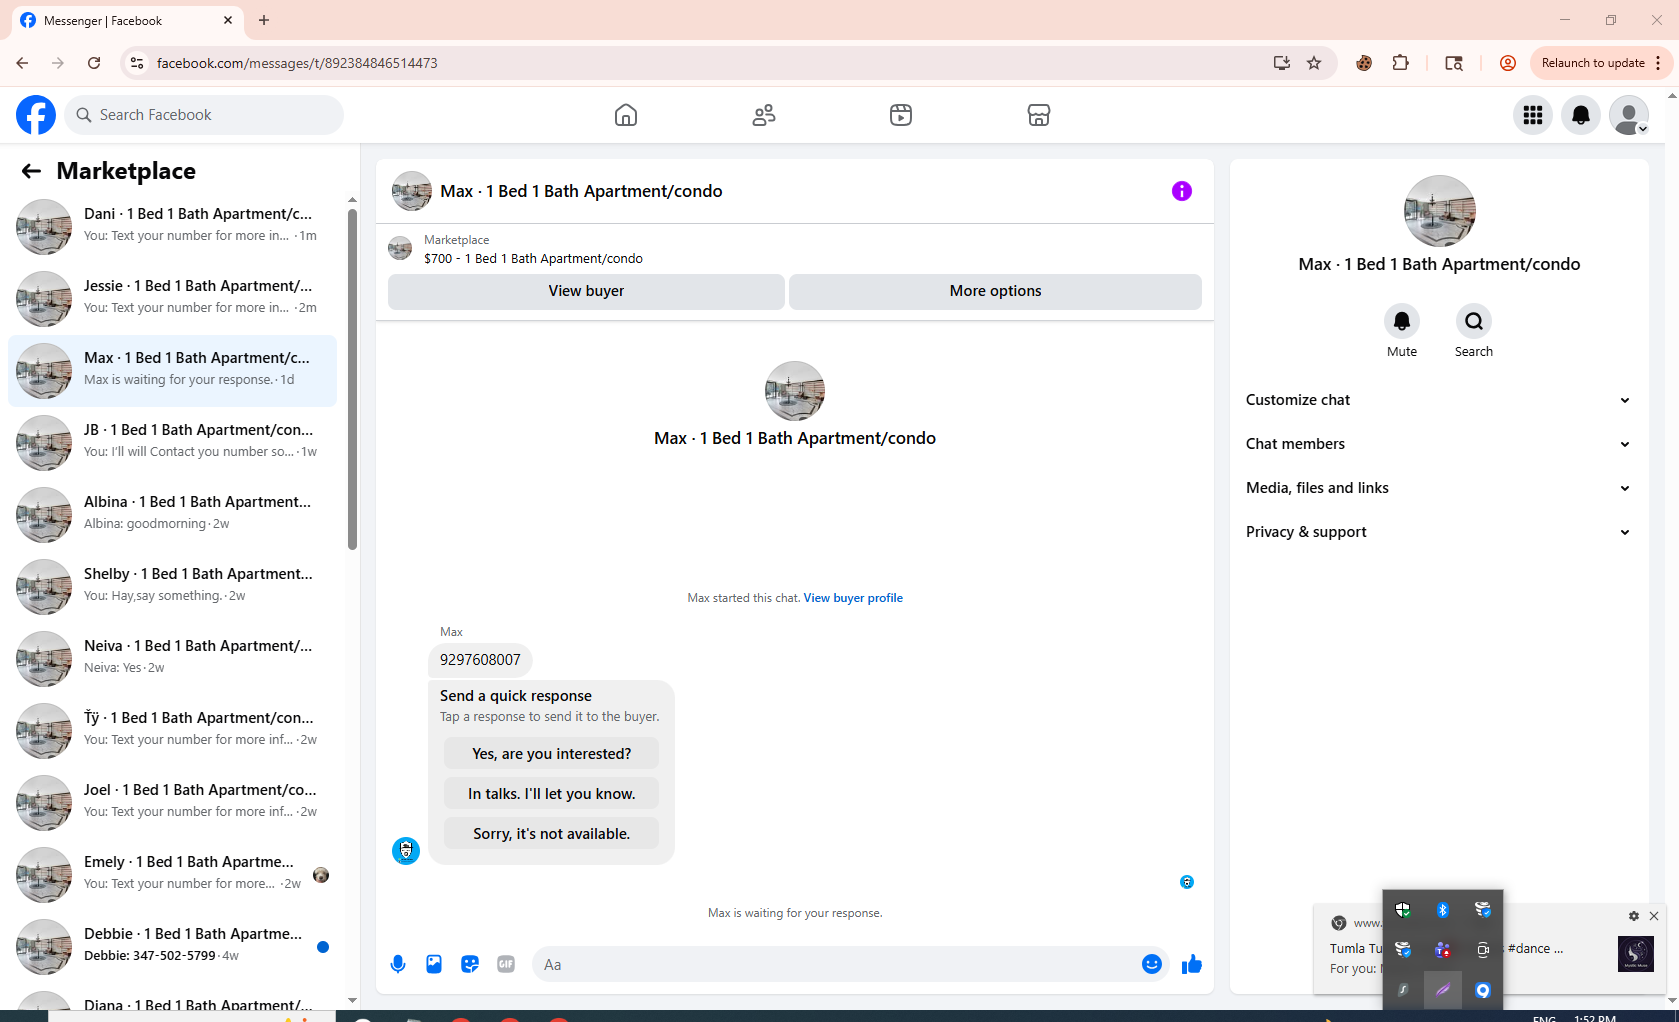Open the Albina conversation
Image resolution: width=1679 pixels, height=1022 pixels.
(x=172, y=514)
